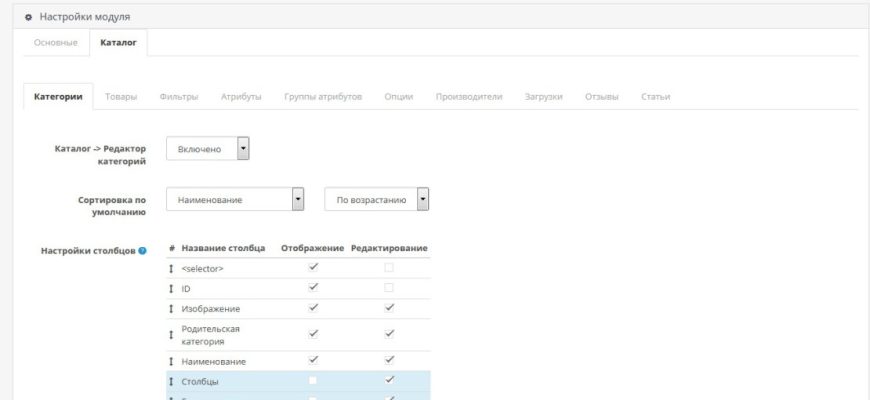Click the sort handle for Изображение row
The height and width of the screenshot is (400, 870).
coord(171,309)
